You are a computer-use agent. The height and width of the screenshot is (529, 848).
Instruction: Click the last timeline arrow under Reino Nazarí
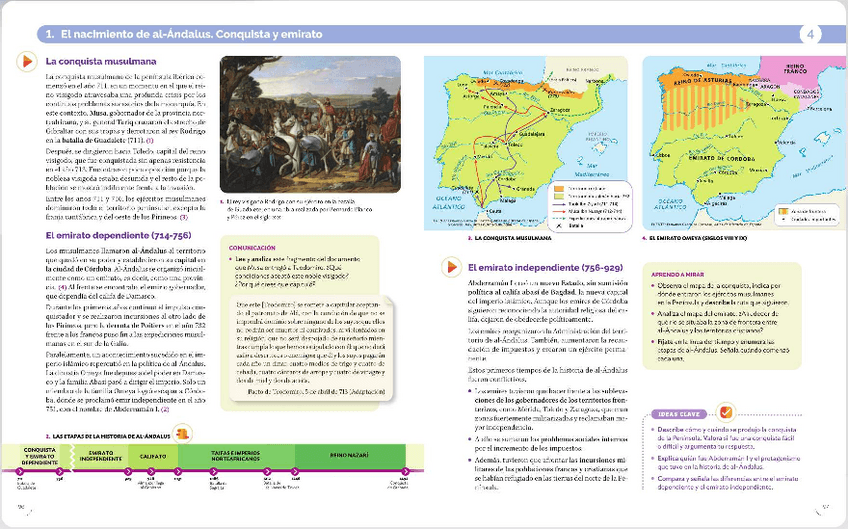pyautogui.click(x=405, y=471)
